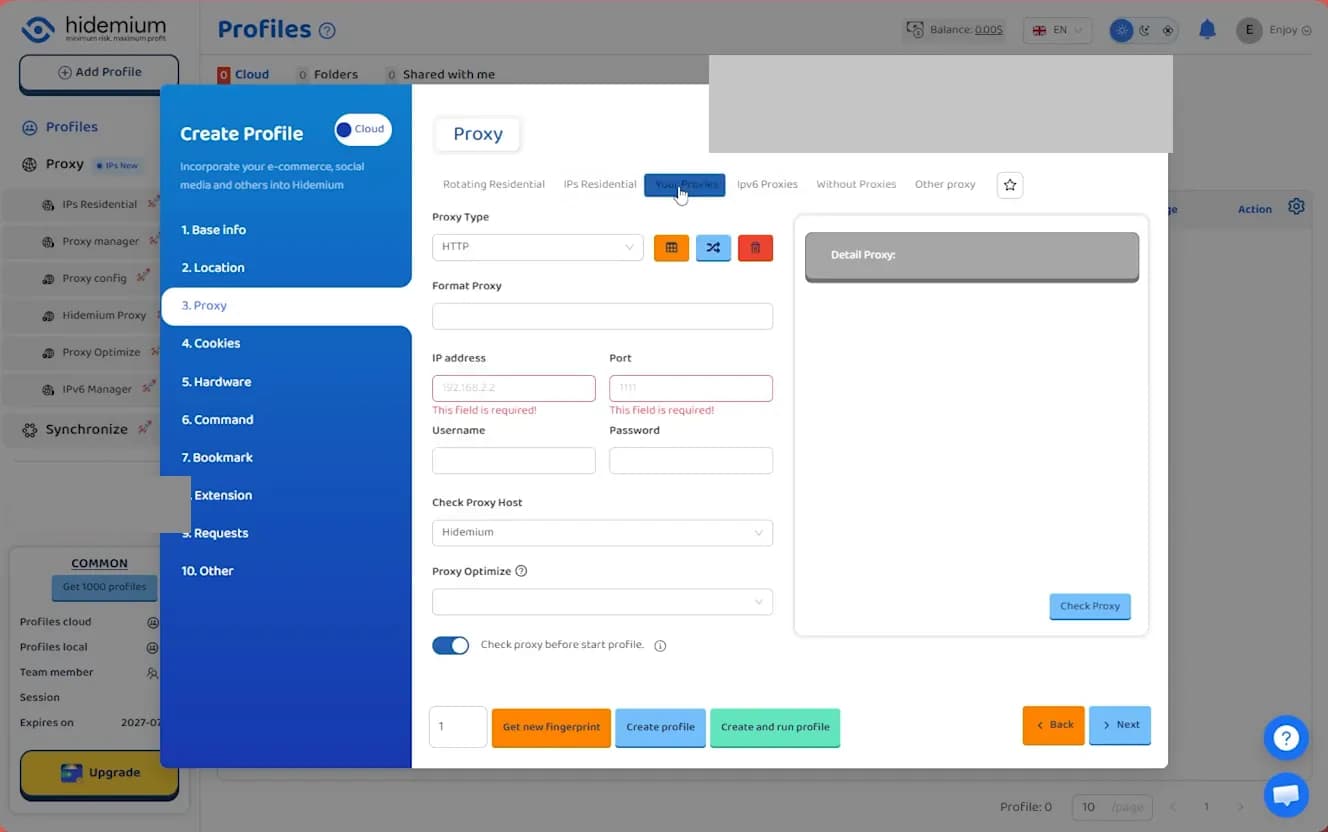Open the Proxy Optimize dropdown

[x=602, y=602]
